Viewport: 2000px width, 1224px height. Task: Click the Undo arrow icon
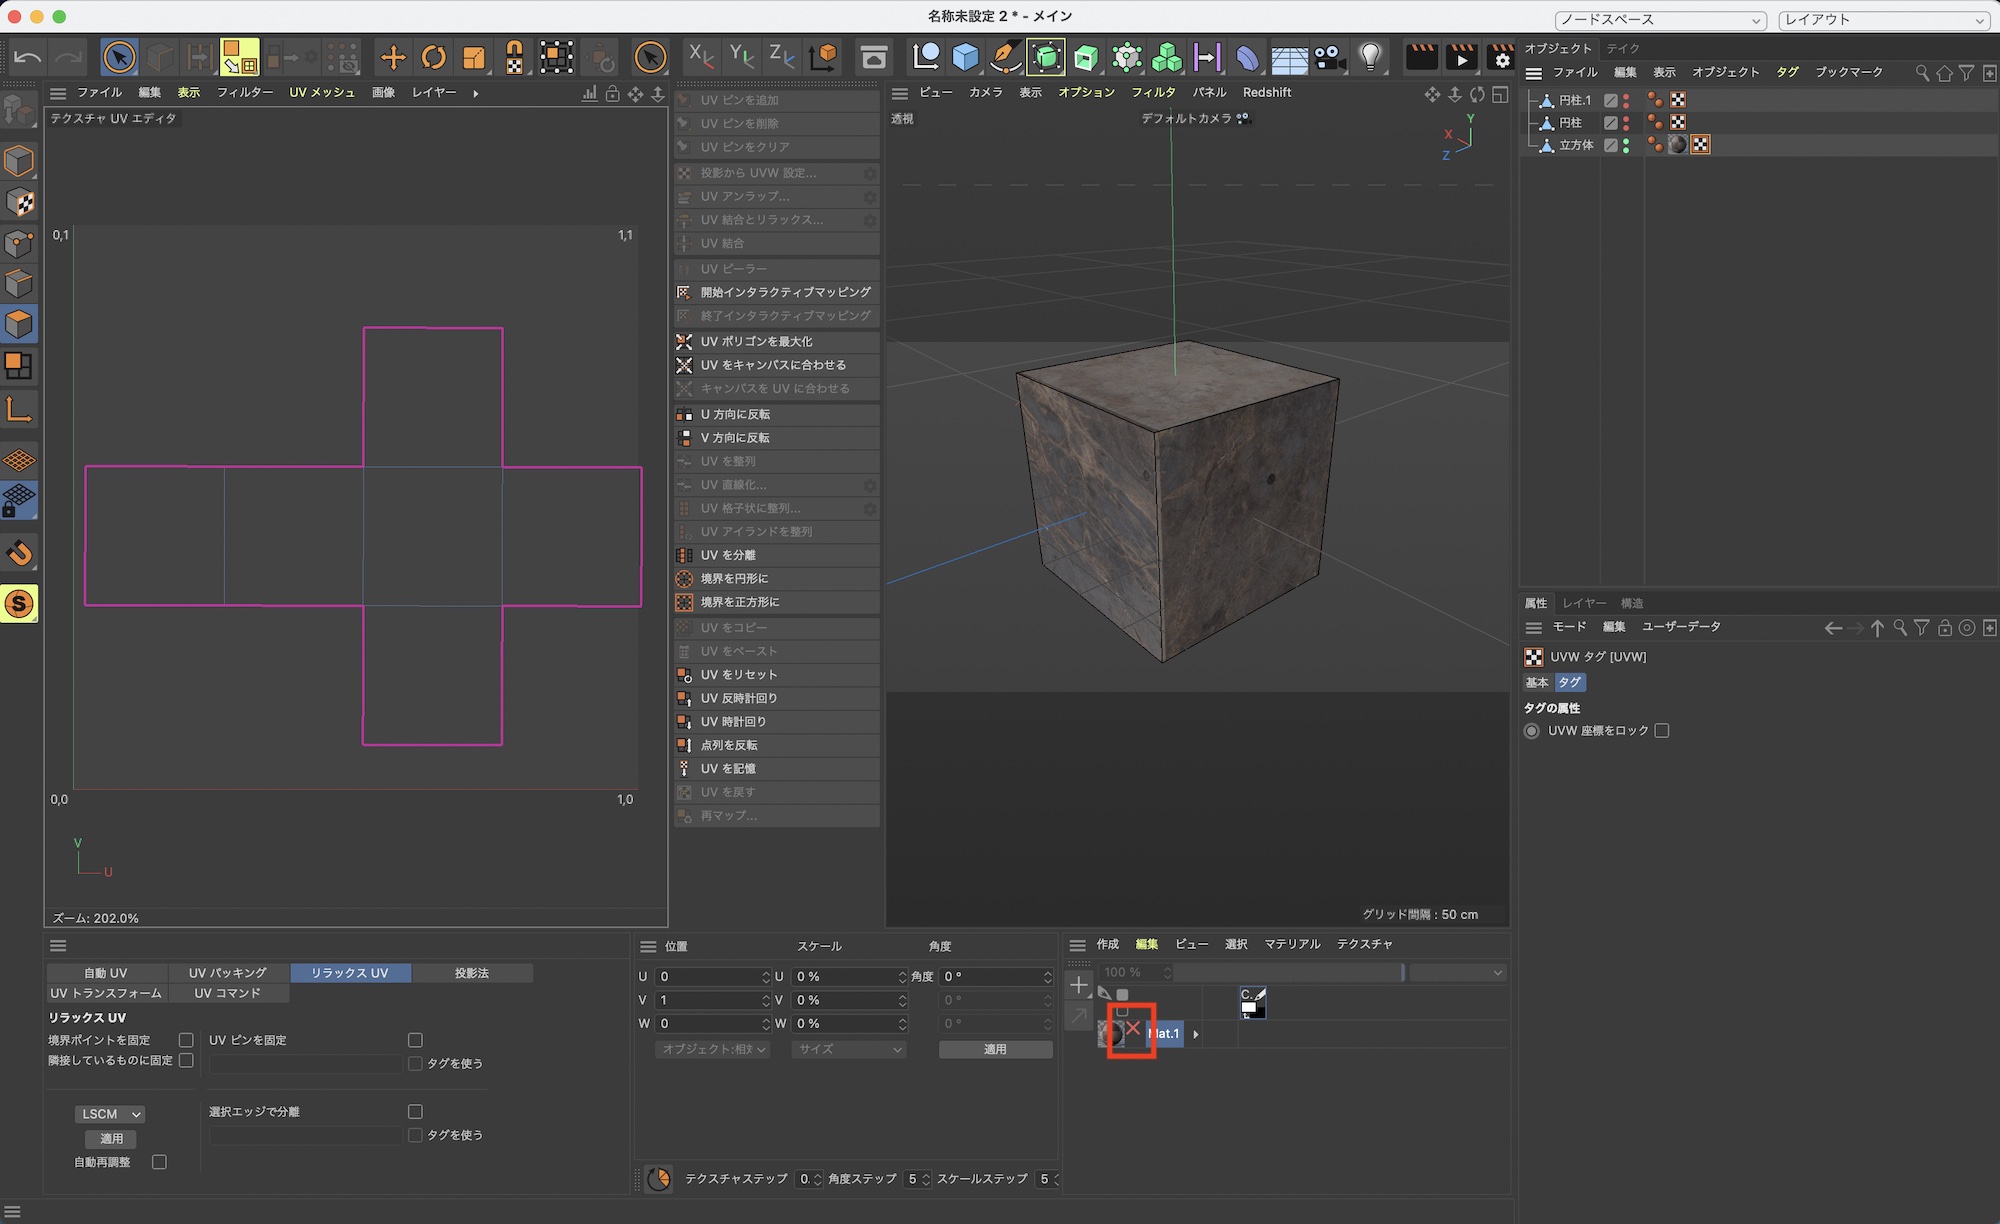[27, 58]
